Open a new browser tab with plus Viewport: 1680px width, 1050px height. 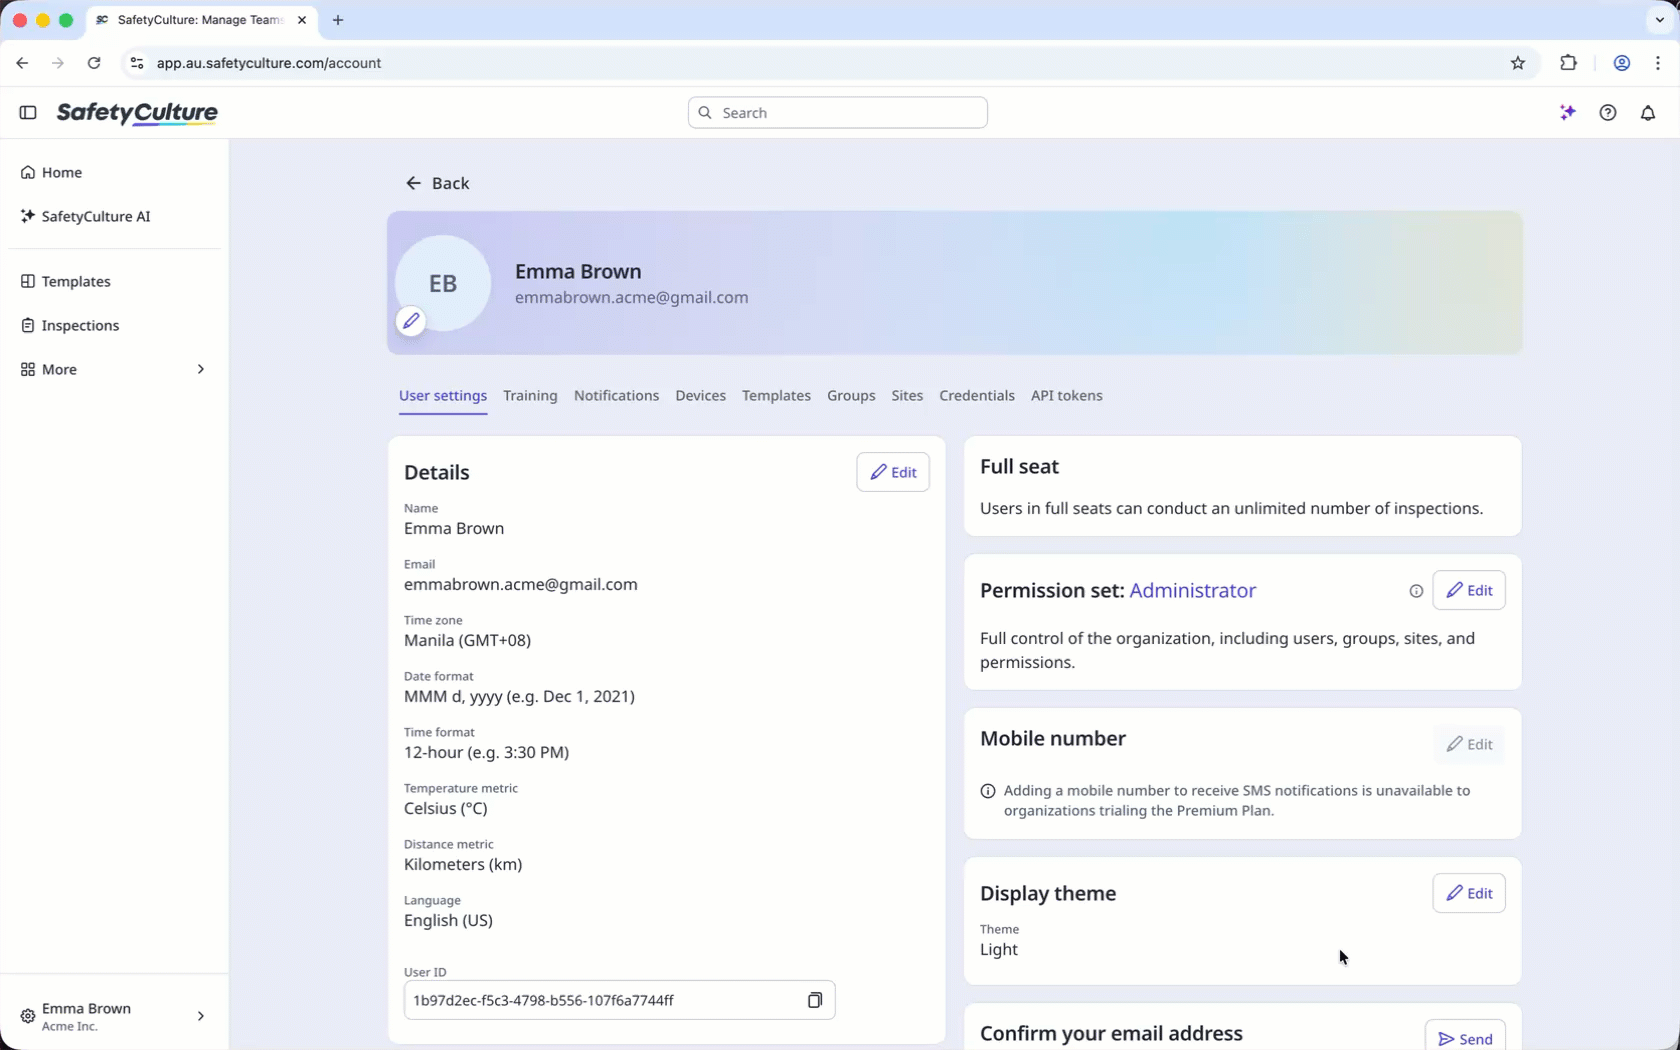(338, 20)
